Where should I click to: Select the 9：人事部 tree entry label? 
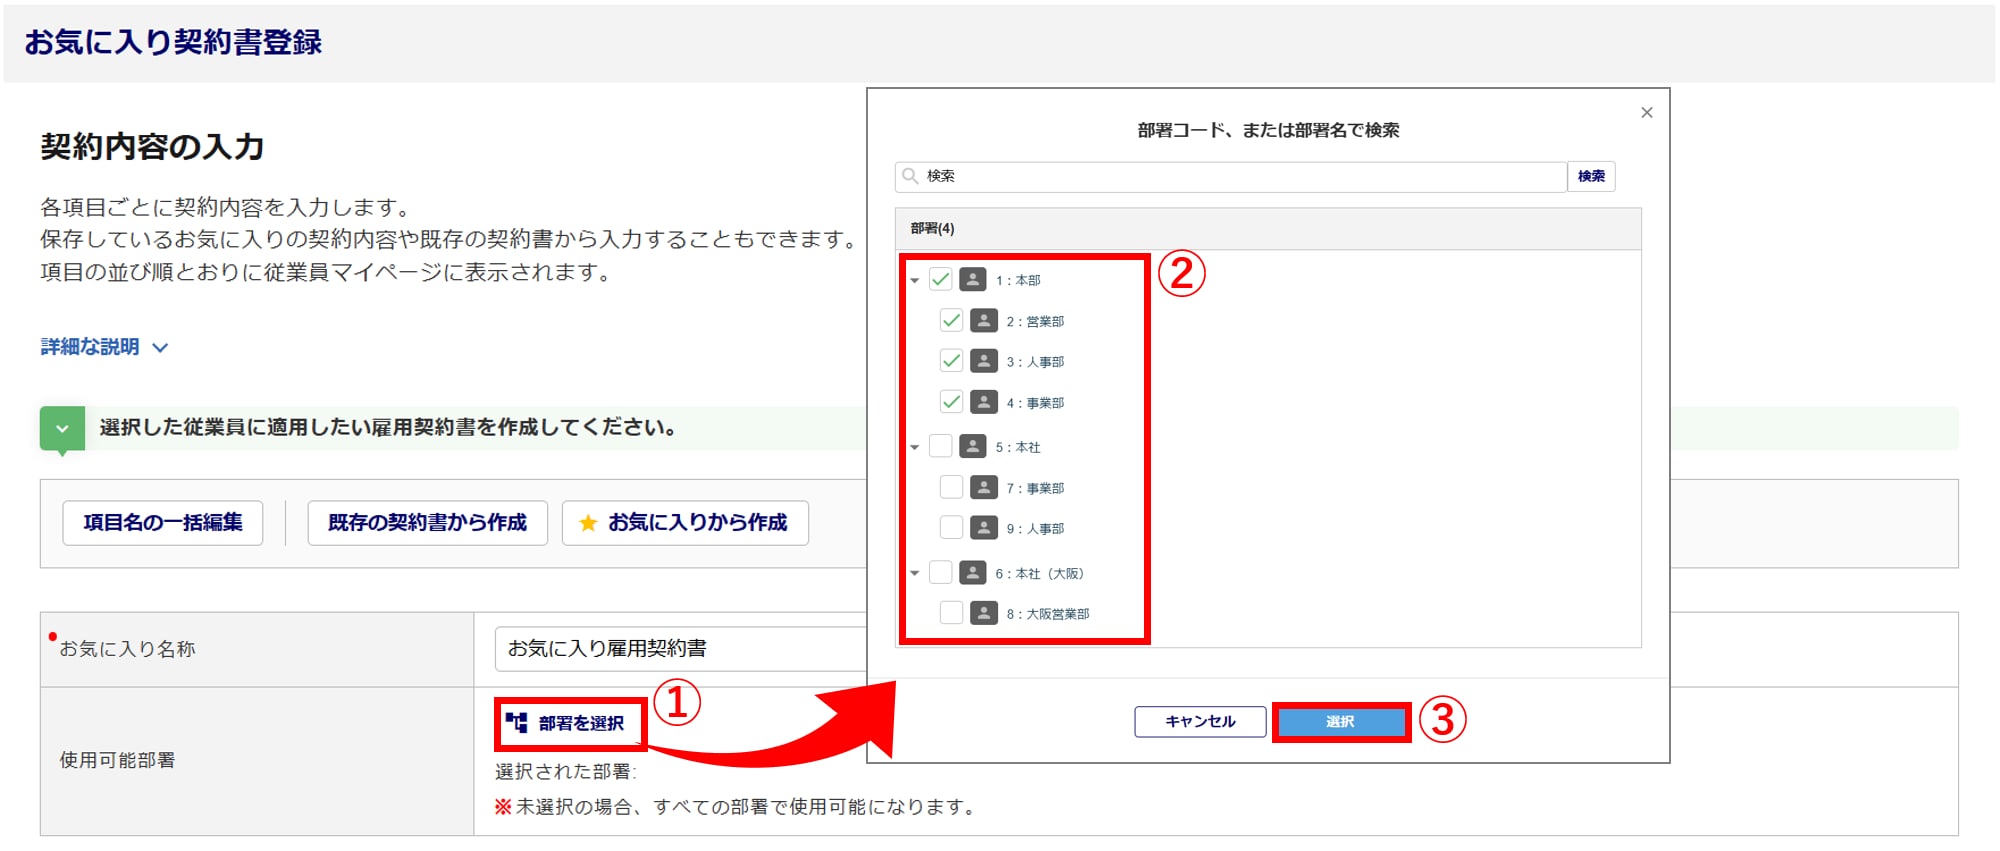point(1035,529)
